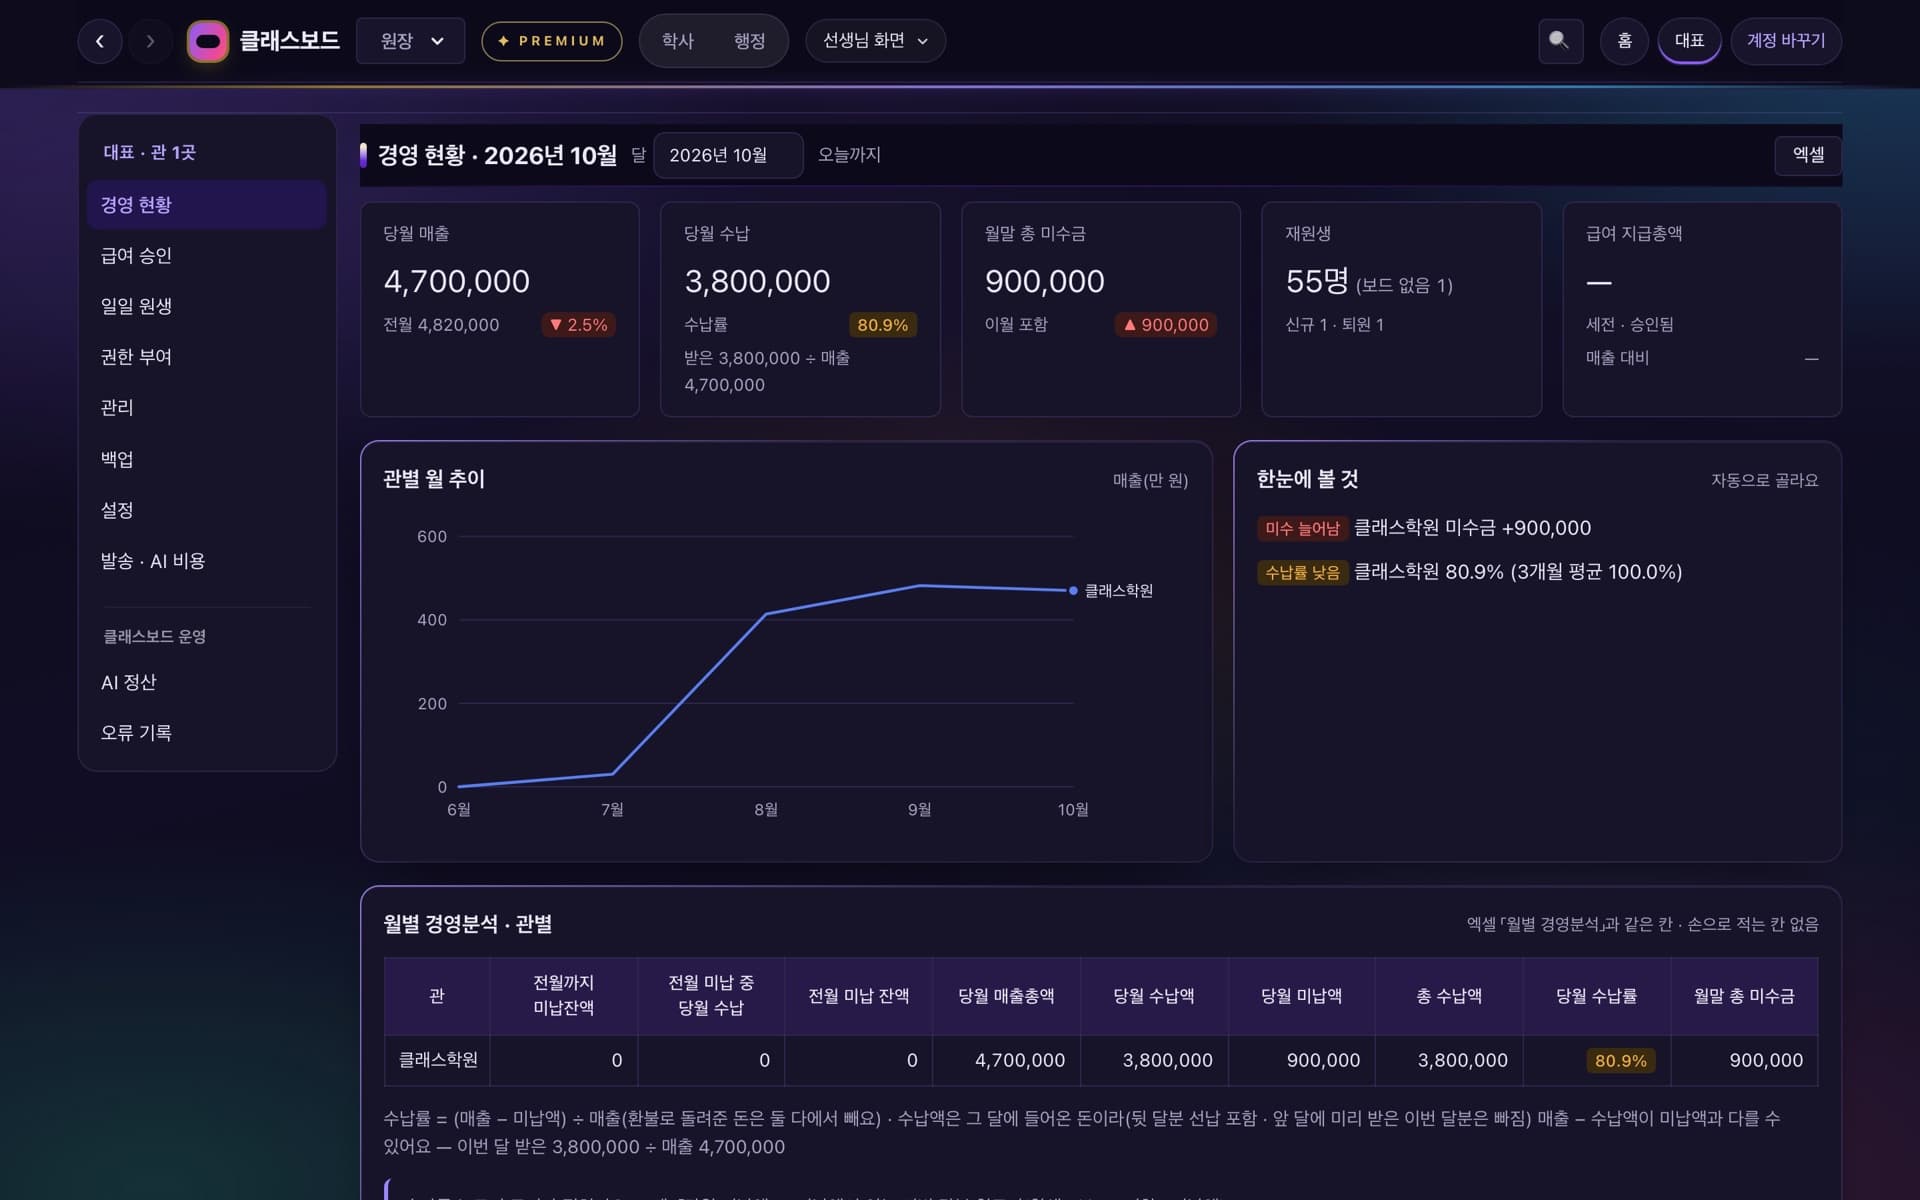Open the 2026년 10월 month picker
The image size is (1920, 1200).
[x=728, y=155]
